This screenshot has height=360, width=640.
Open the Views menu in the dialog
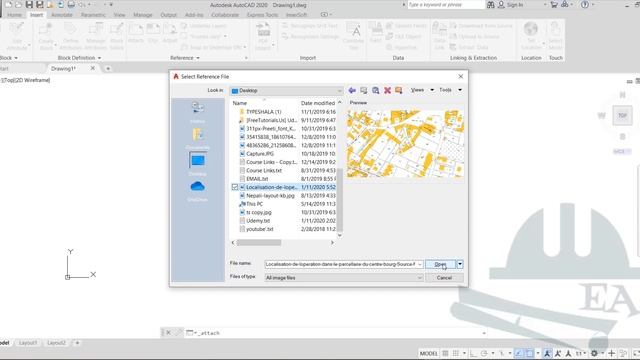click(x=422, y=90)
